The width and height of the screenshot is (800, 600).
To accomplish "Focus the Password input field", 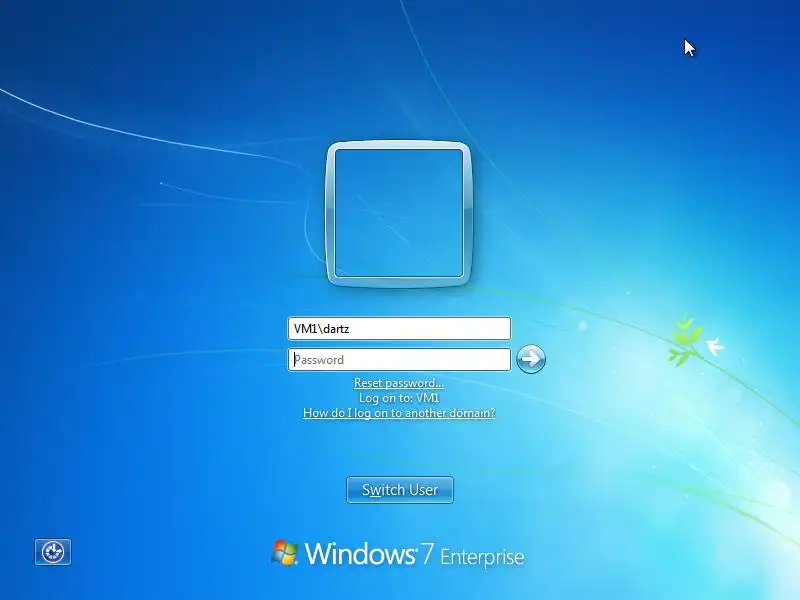I will click(399, 360).
